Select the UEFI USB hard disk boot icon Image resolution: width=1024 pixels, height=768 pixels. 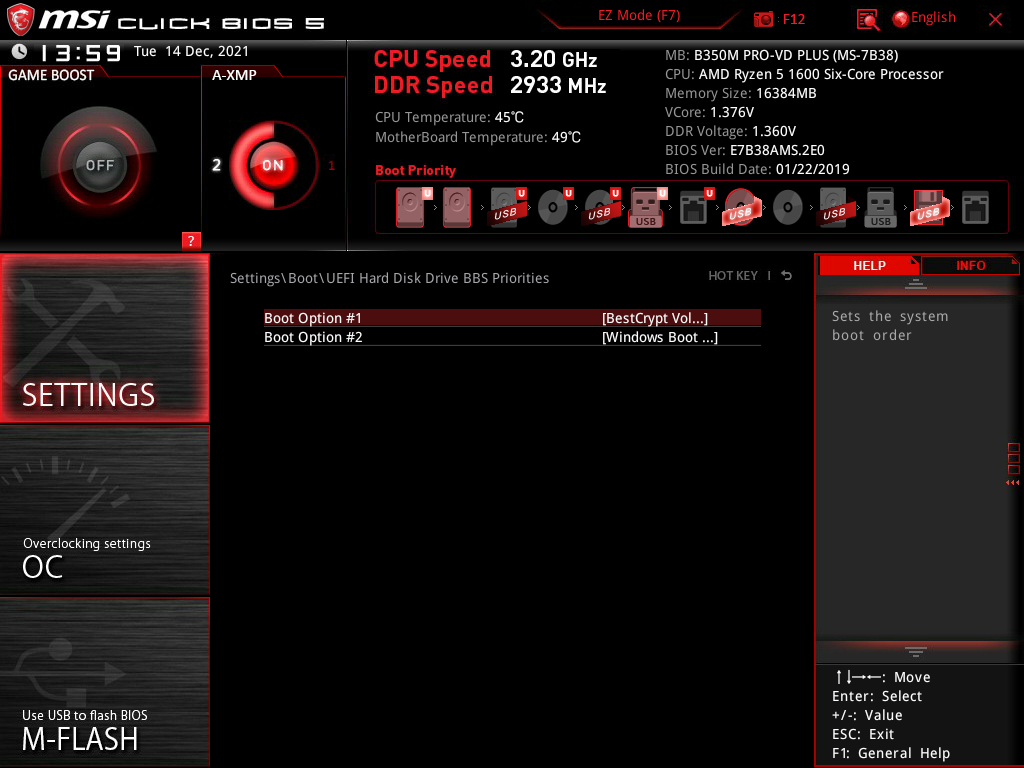[507, 208]
